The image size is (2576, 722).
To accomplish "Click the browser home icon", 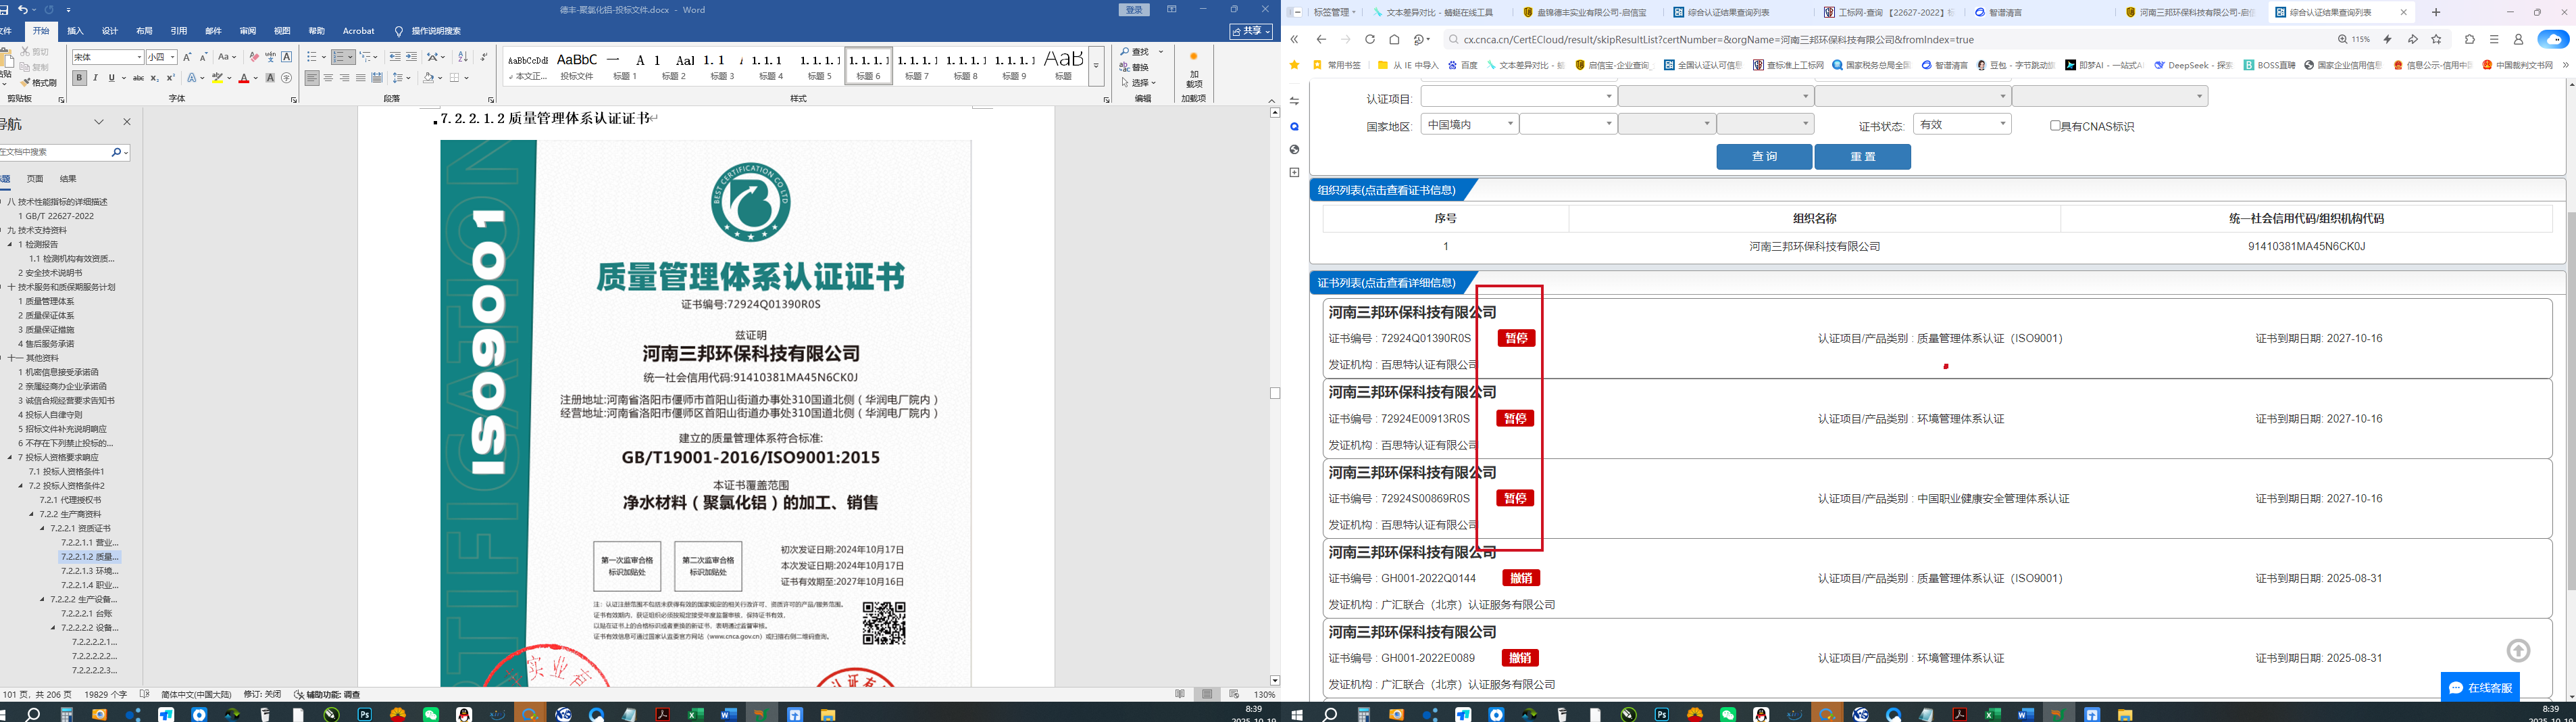I will 1394,40.
